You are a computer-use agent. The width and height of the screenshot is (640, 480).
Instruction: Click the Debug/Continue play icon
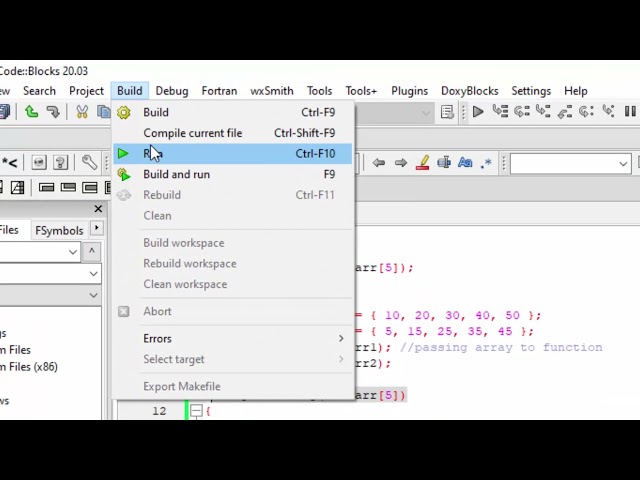pyautogui.click(x=478, y=111)
